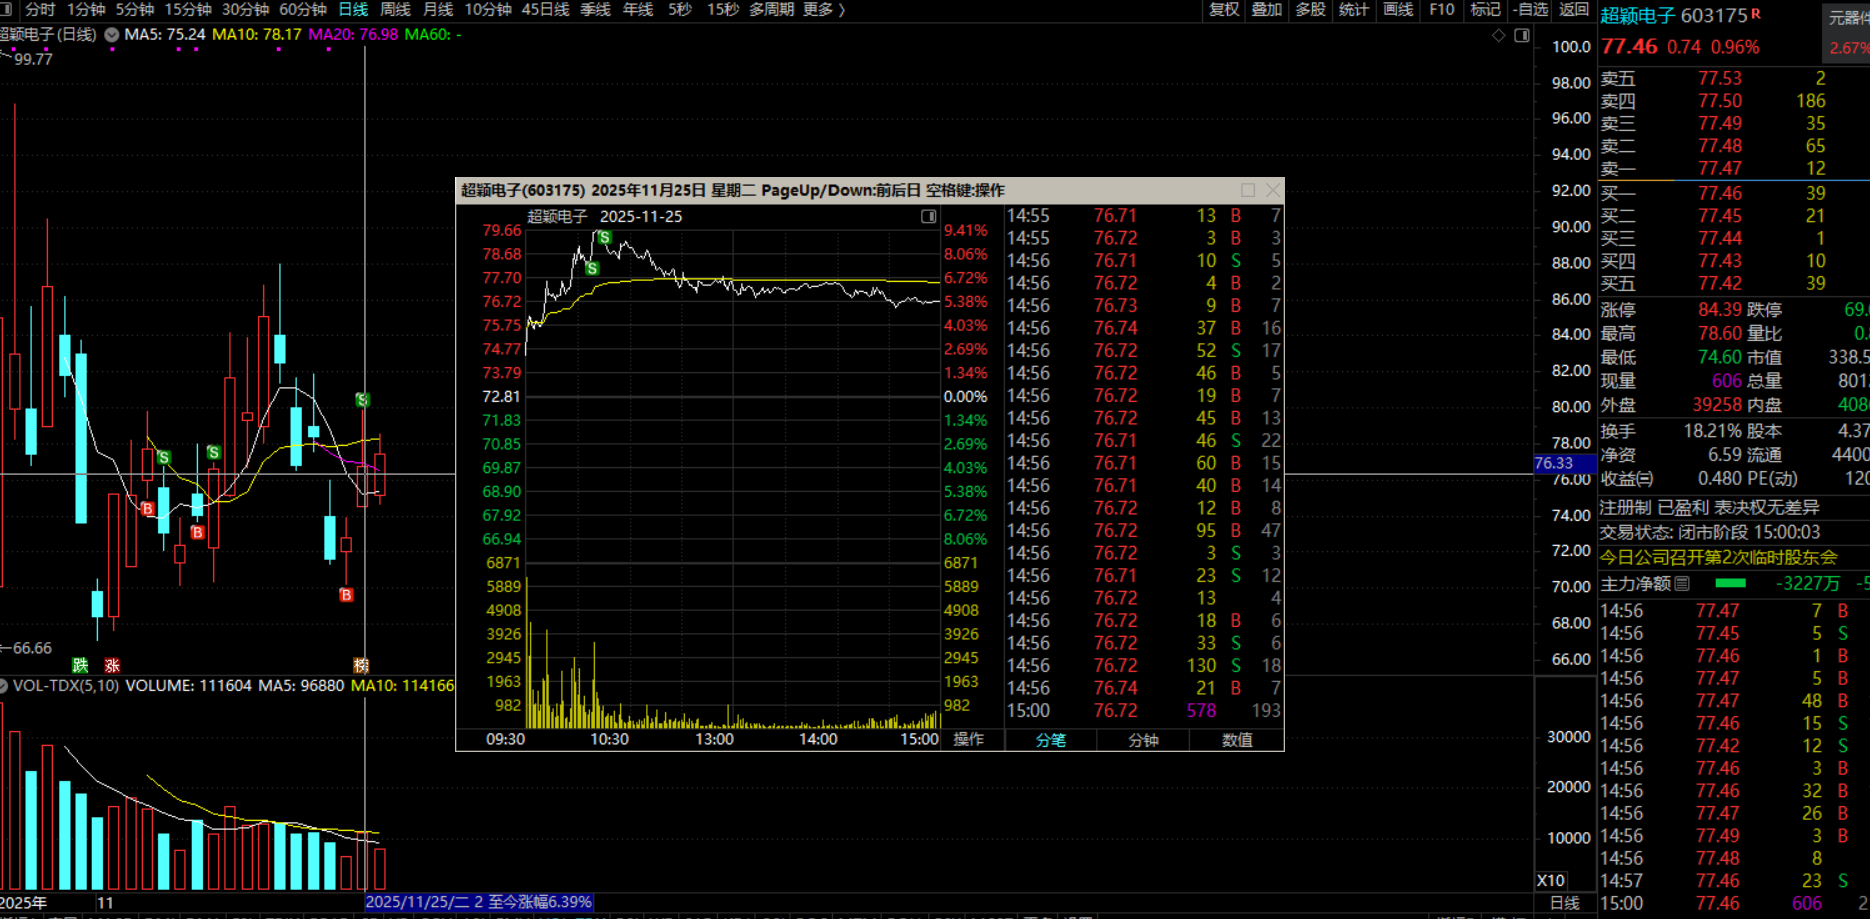Select the 10分钟 chart period

(x=488, y=9)
